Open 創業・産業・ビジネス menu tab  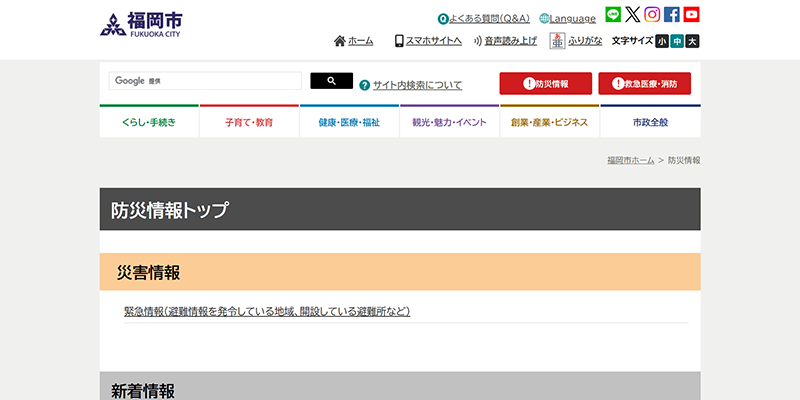click(x=549, y=121)
